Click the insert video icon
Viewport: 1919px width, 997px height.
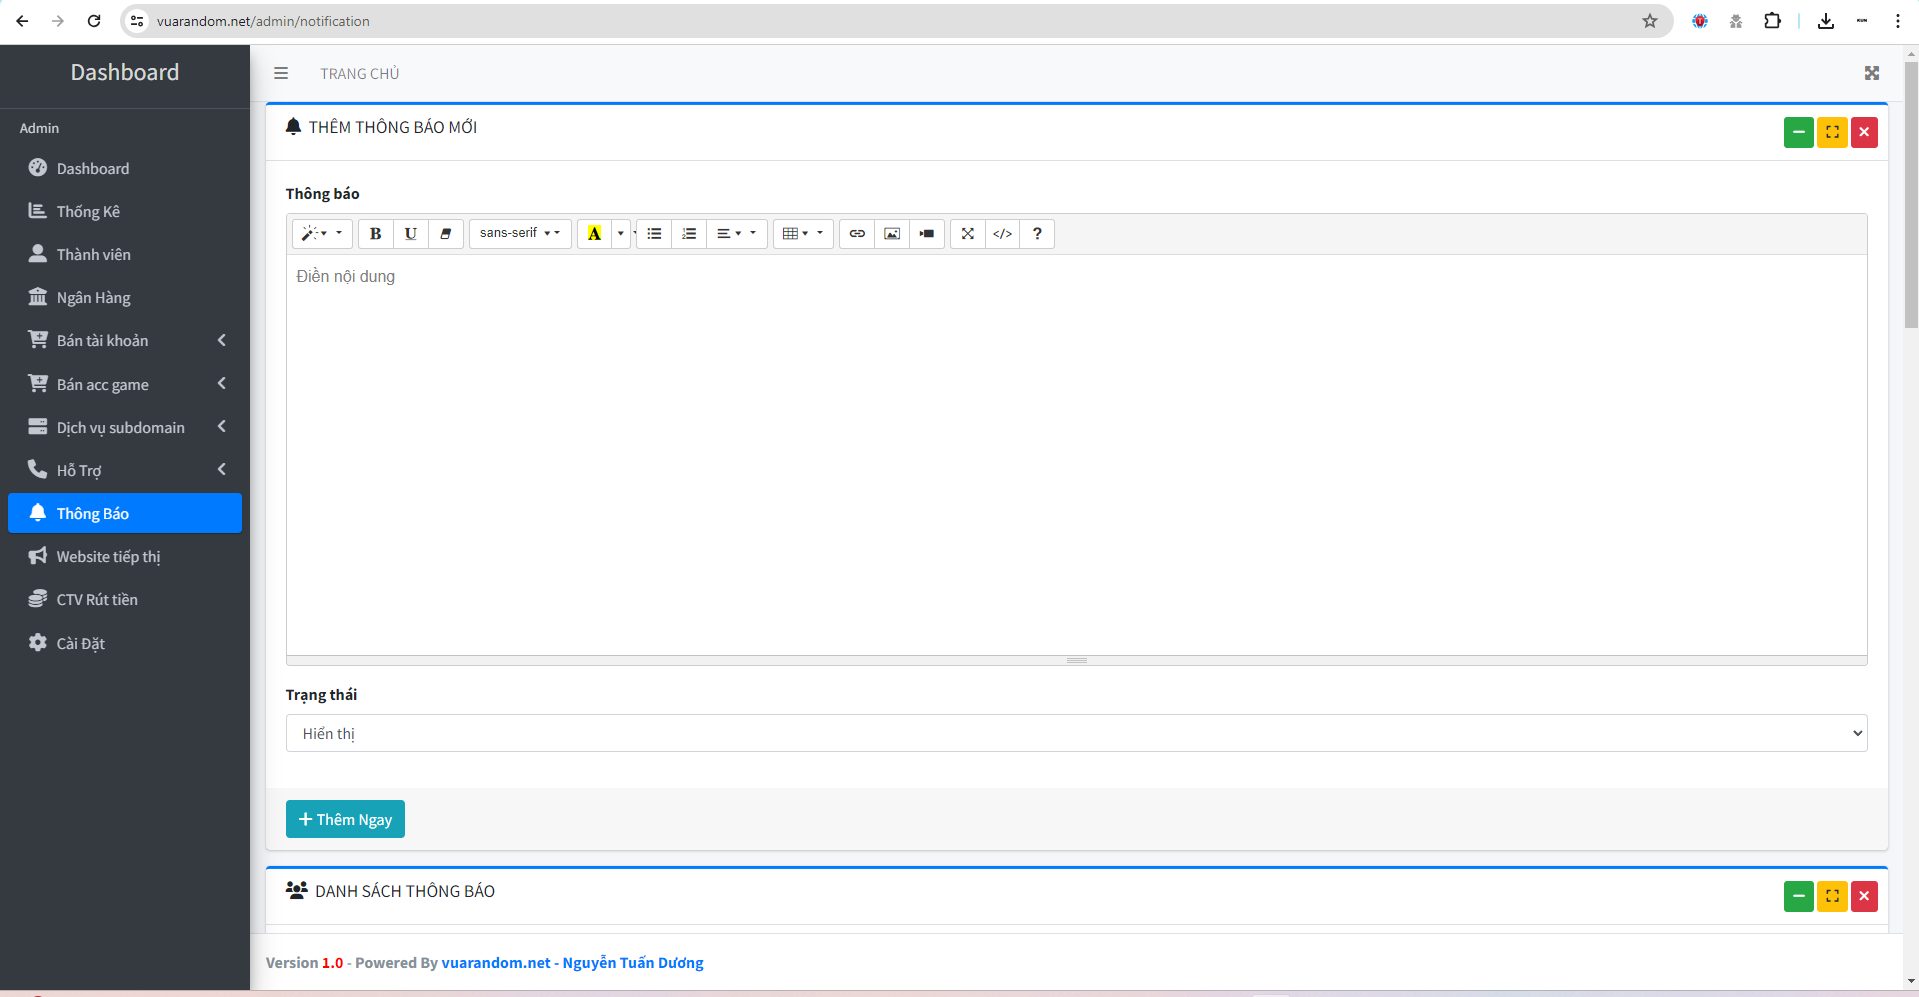[x=927, y=234]
